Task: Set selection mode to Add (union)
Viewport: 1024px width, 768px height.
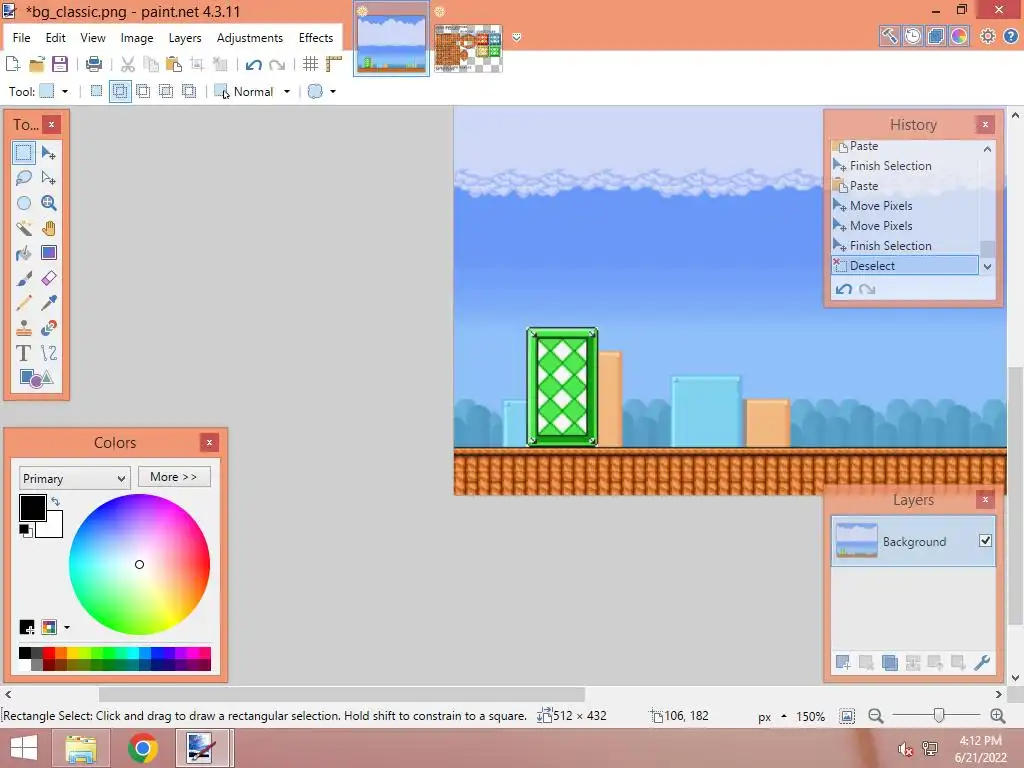Action: click(120, 91)
